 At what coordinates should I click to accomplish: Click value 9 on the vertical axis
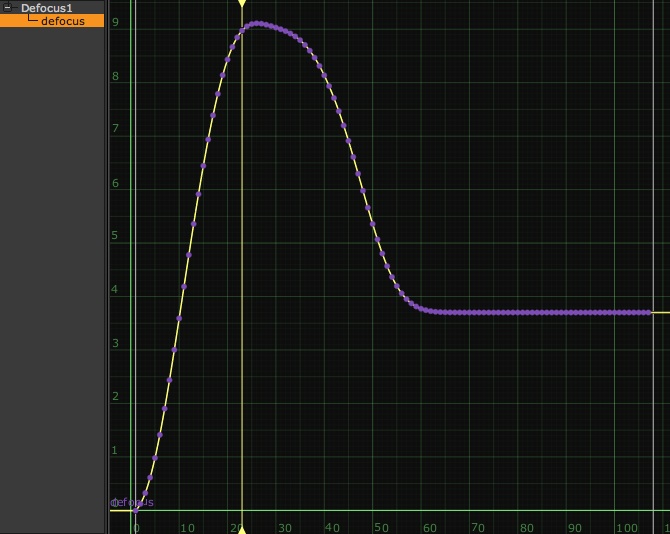point(116,22)
